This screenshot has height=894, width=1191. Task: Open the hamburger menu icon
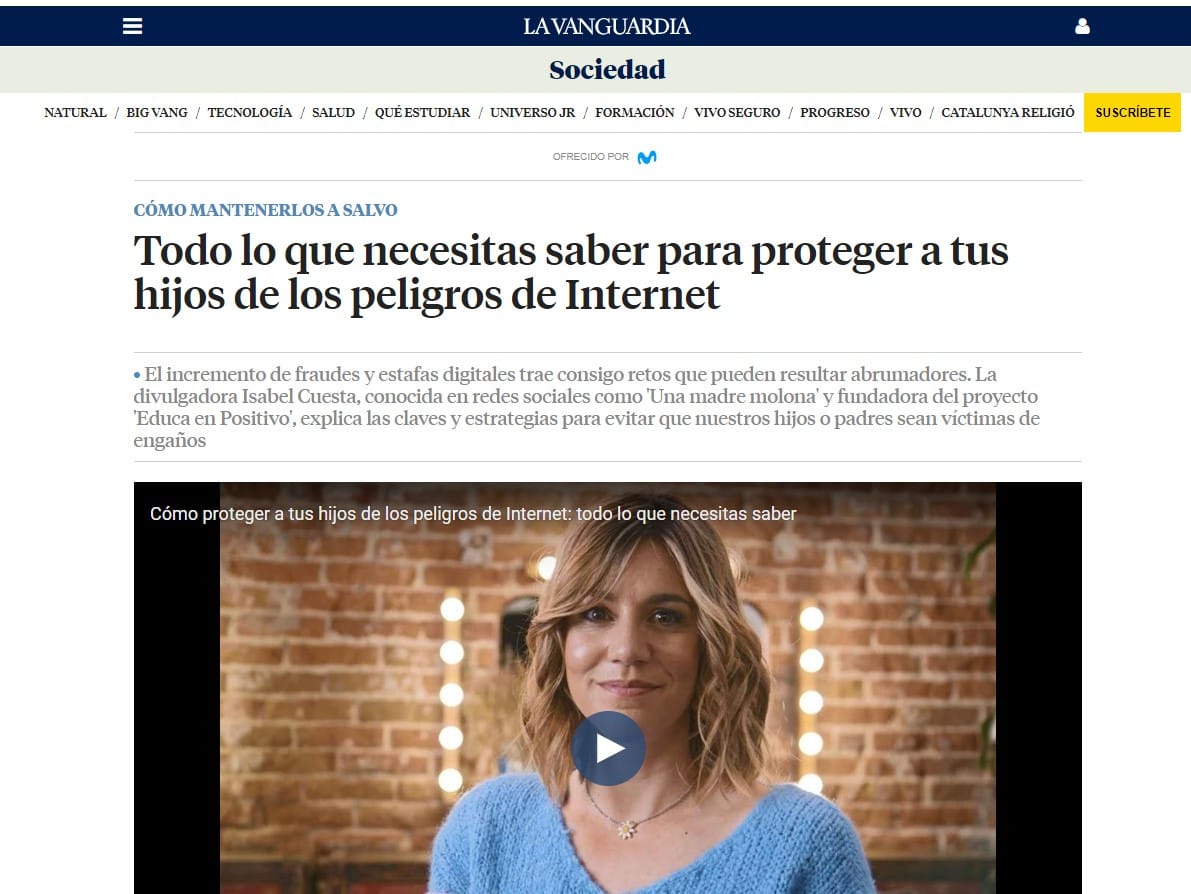132,26
